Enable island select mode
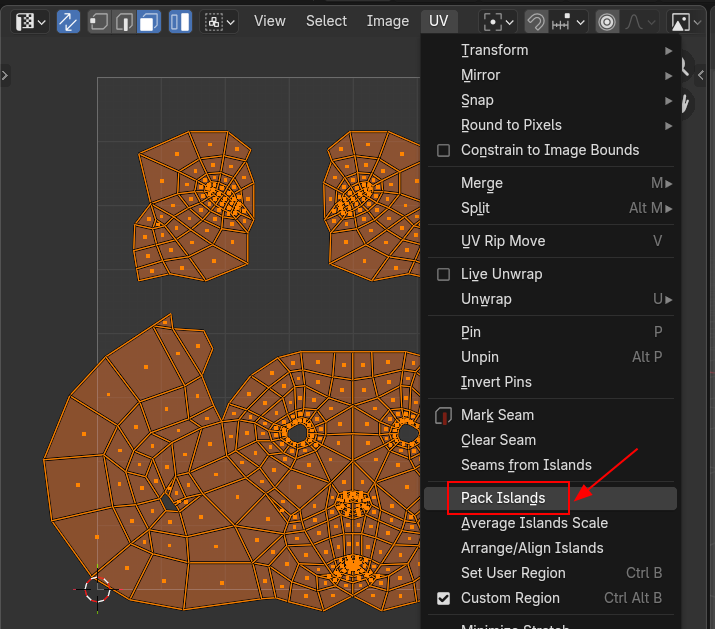This screenshot has width=715, height=629. (180, 21)
